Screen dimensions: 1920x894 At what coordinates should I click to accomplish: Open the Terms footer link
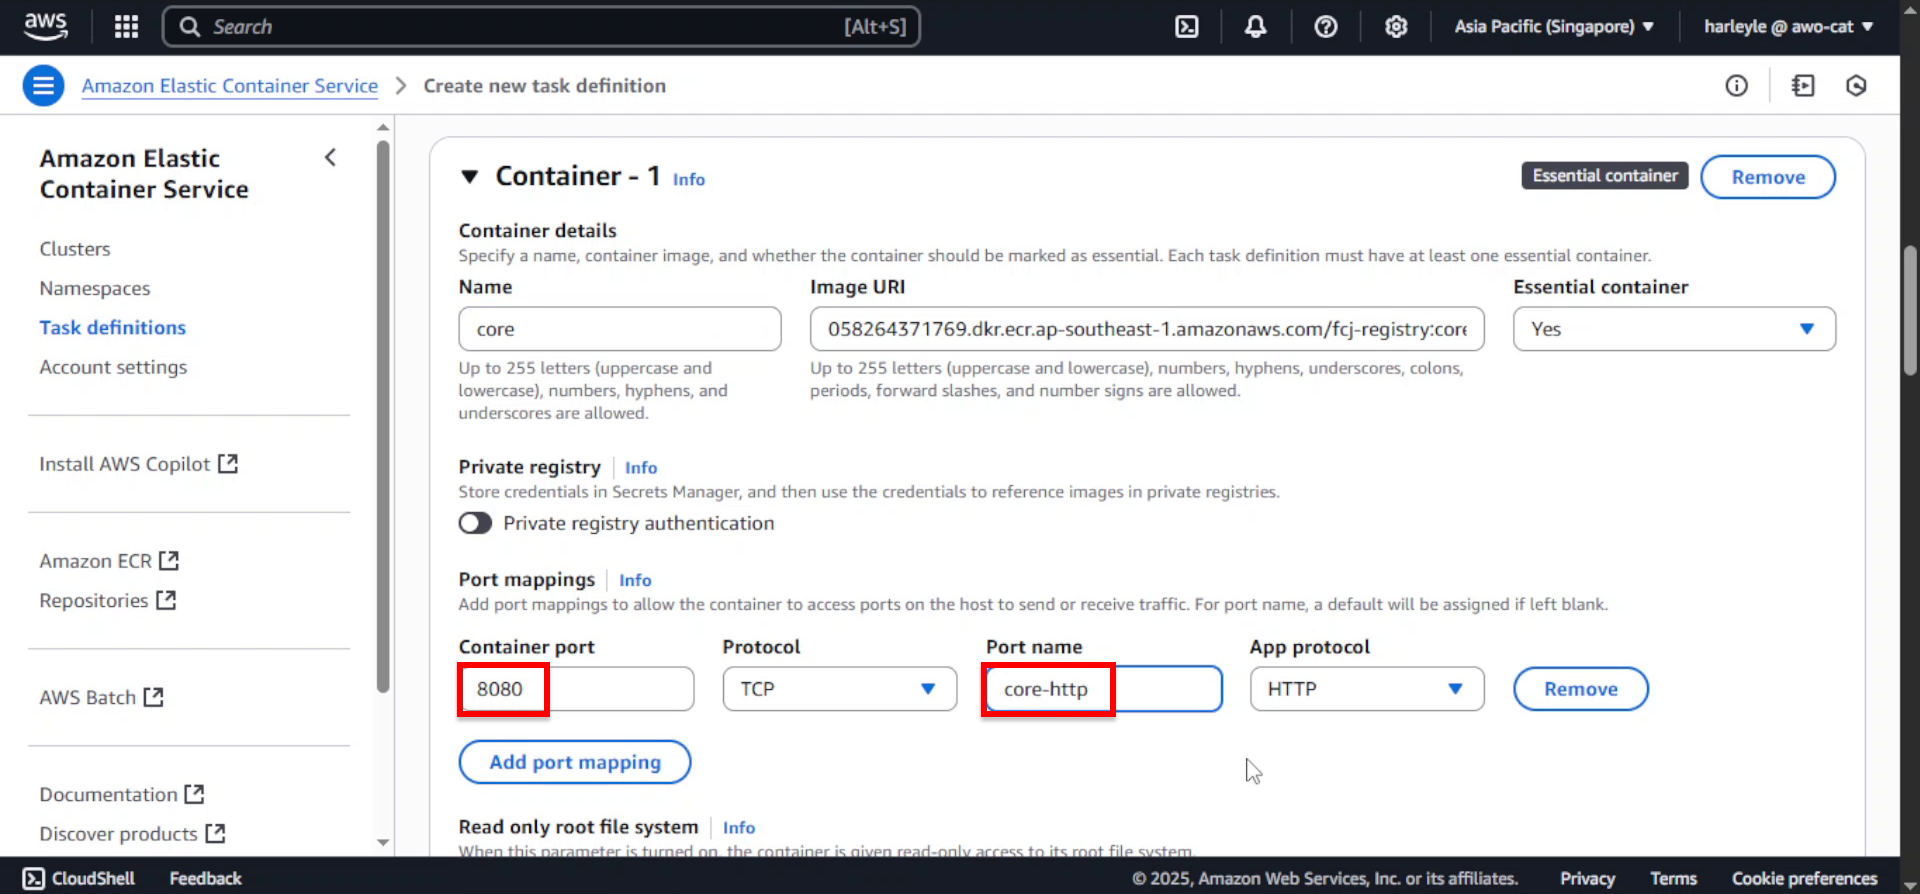pos(1673,878)
